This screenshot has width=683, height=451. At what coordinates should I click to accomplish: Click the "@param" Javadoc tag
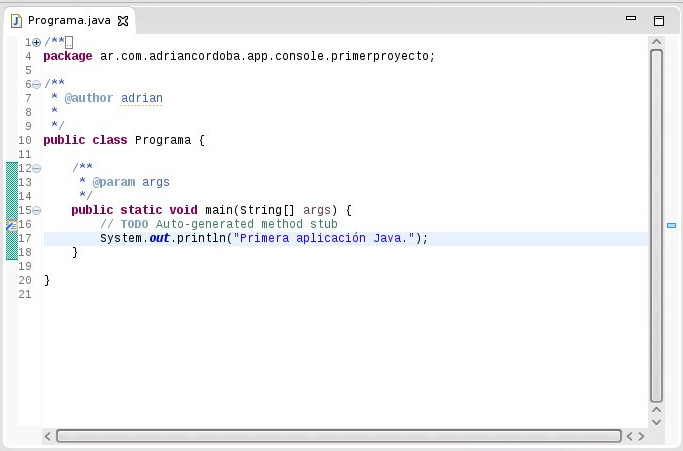(114, 182)
